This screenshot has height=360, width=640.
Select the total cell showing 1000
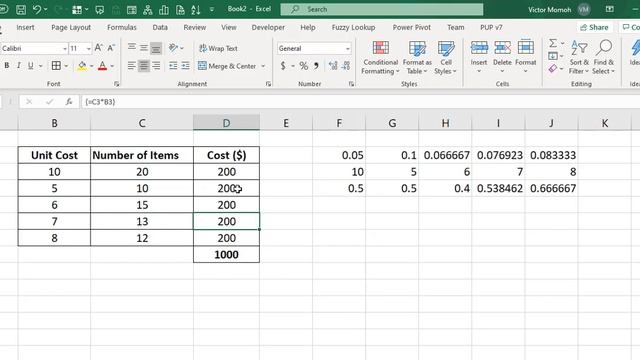[226, 255]
